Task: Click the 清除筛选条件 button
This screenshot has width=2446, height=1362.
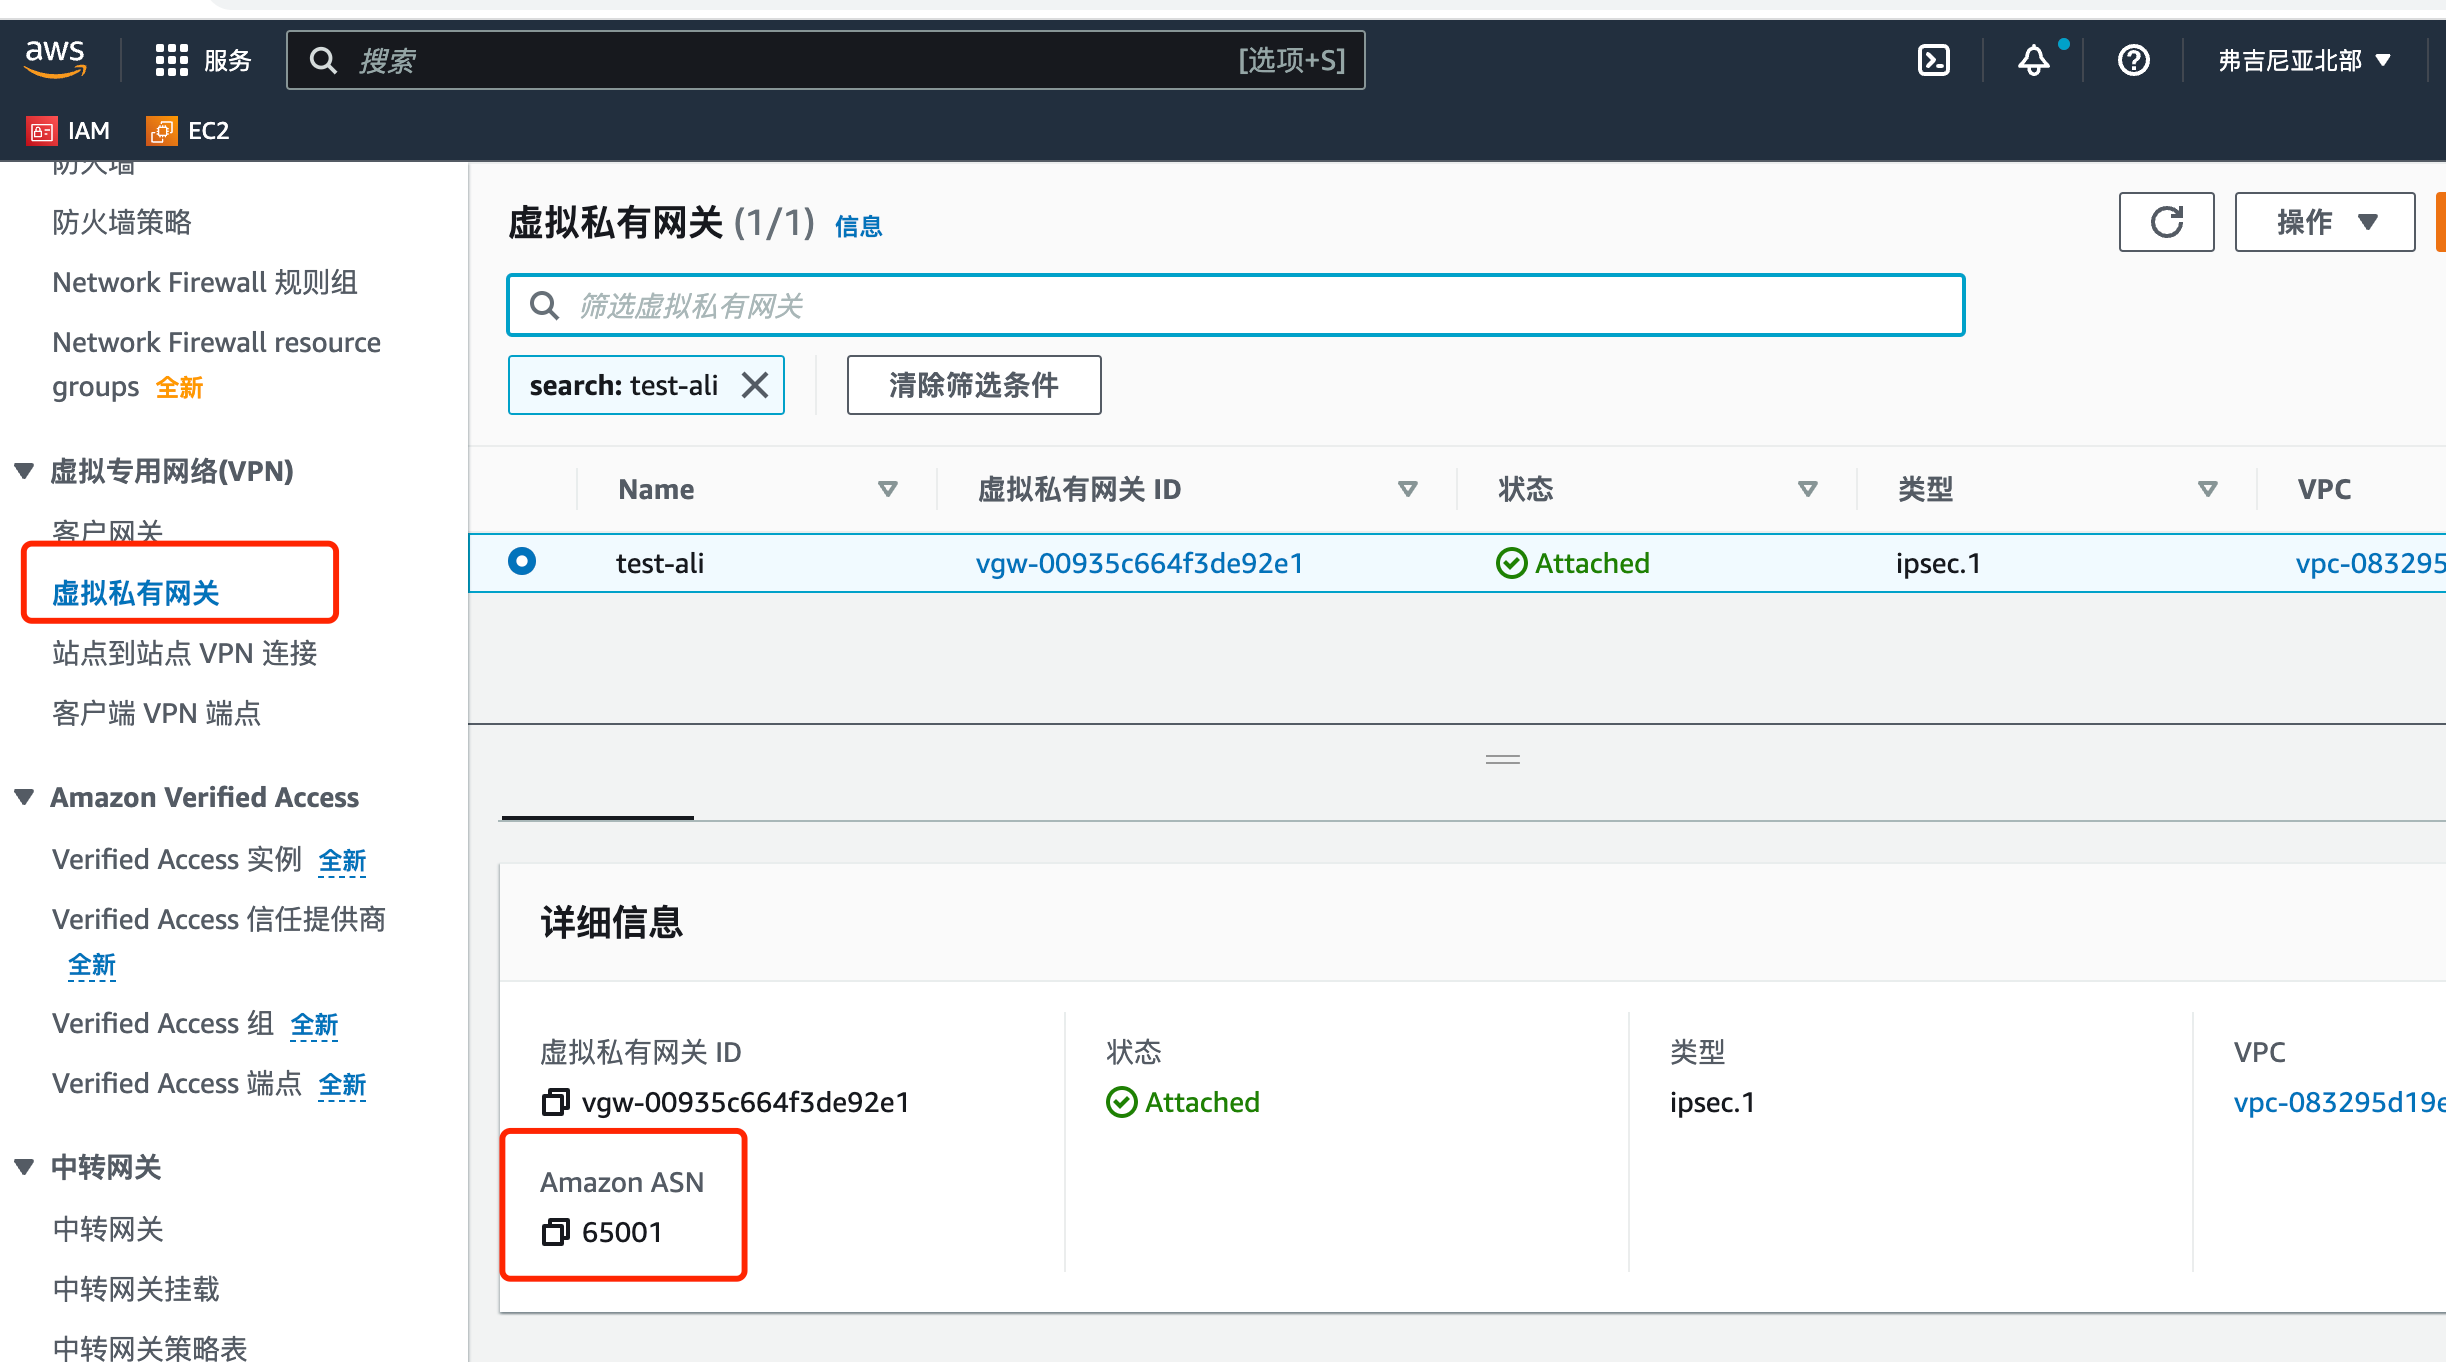Action: coord(974,385)
